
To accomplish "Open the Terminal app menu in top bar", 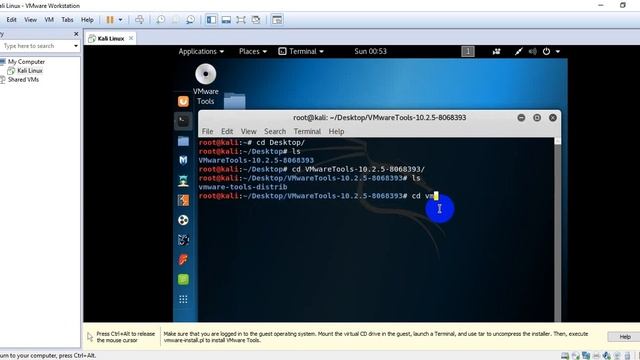I will click(x=301, y=51).
